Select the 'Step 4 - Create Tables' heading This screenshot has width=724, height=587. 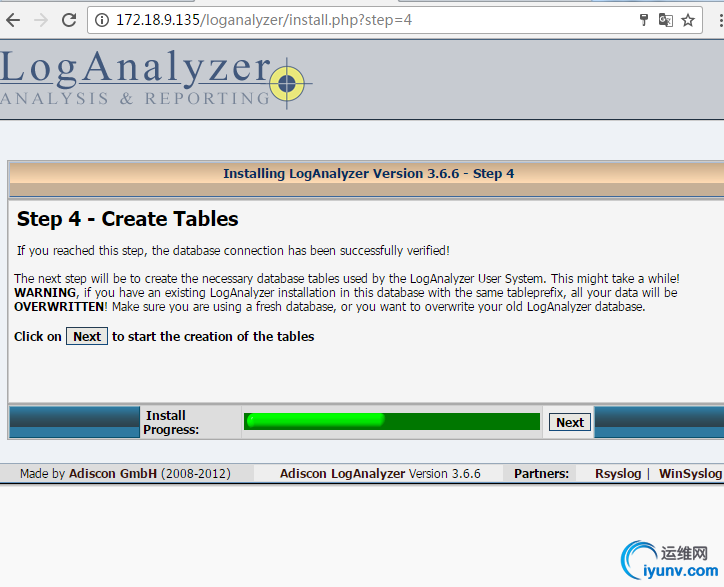point(127,218)
